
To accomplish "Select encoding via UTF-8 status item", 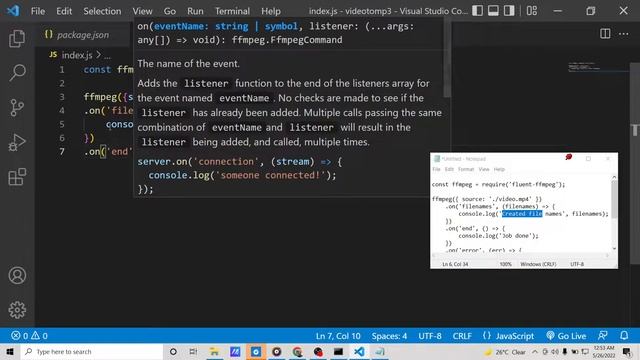I will click(x=430, y=336).
